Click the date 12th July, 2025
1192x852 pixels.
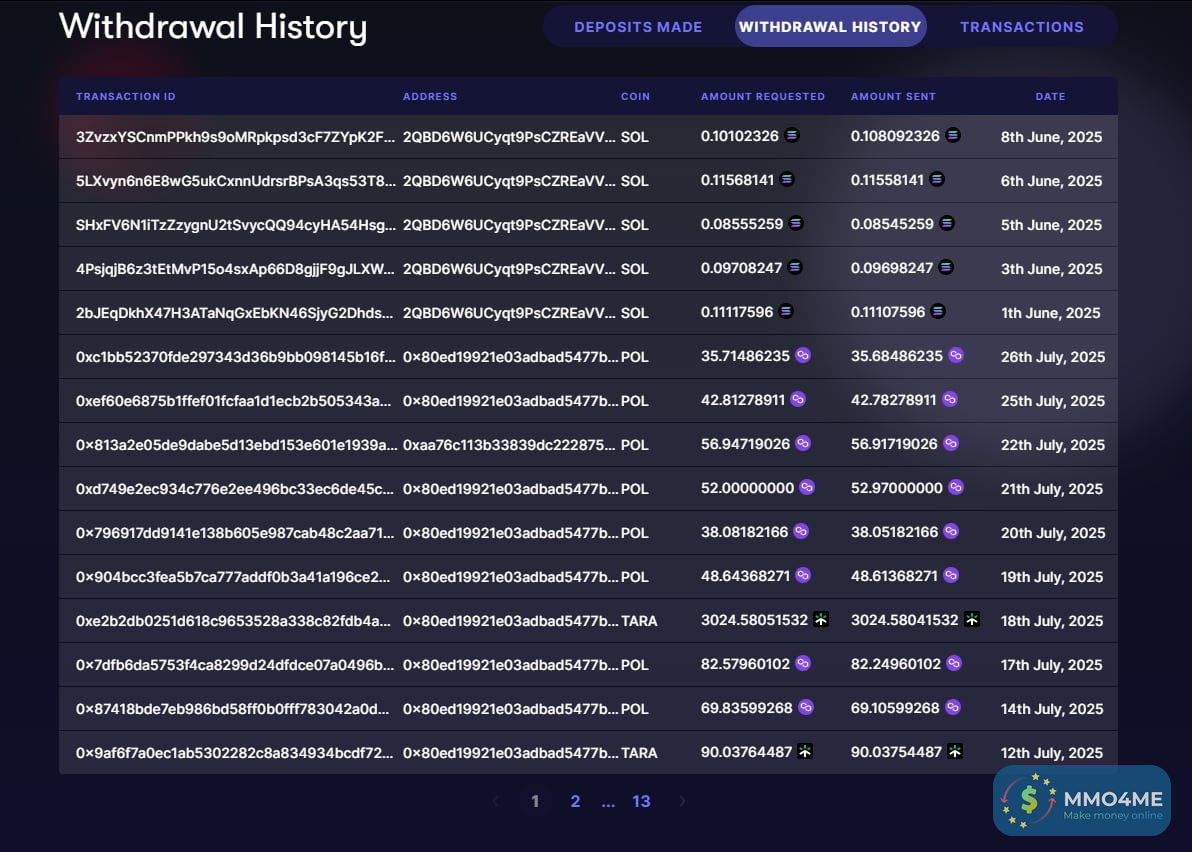pyautogui.click(x=1051, y=753)
